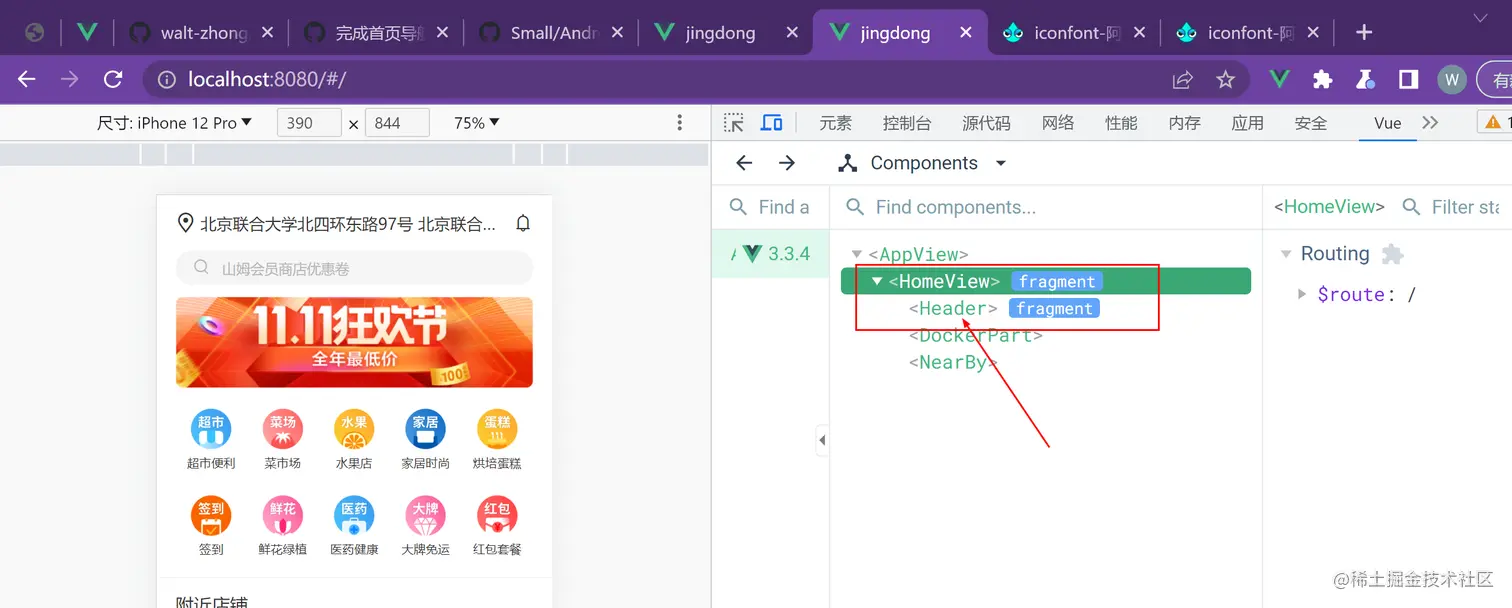
Task: Toggle the device emulation toolbar in DevTools
Action: point(771,122)
